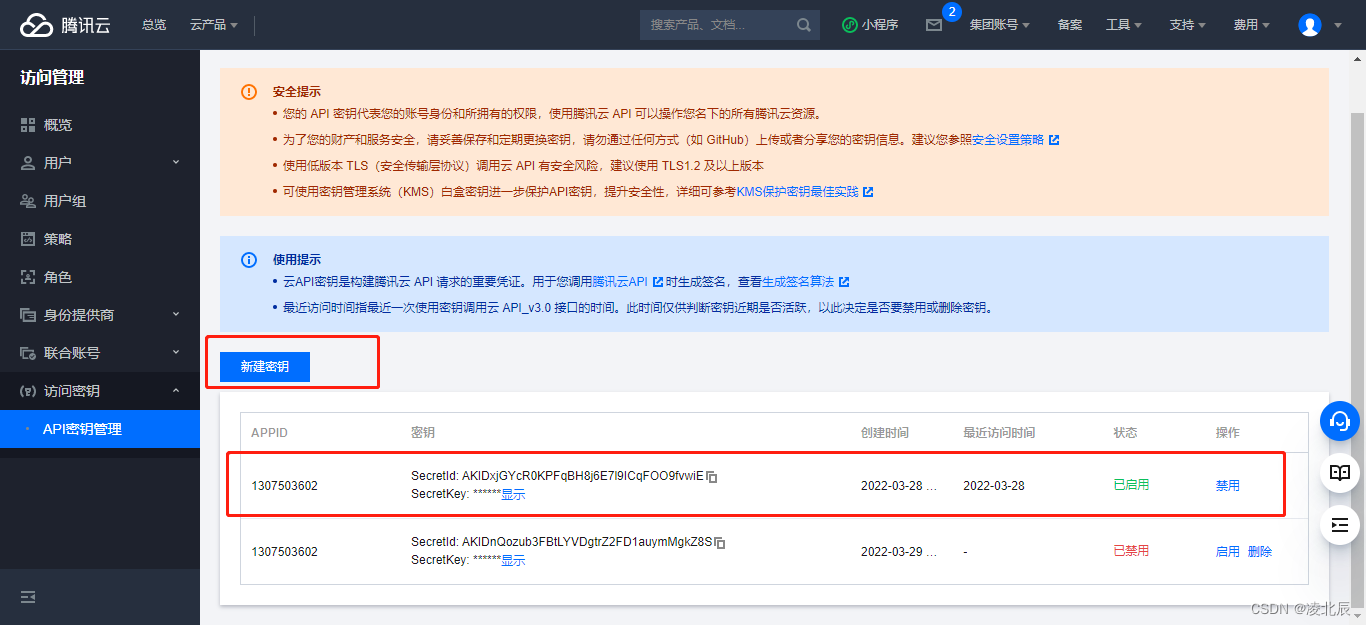Delete the second API key (删除)
Image resolution: width=1366 pixels, height=625 pixels.
[x=1260, y=552]
